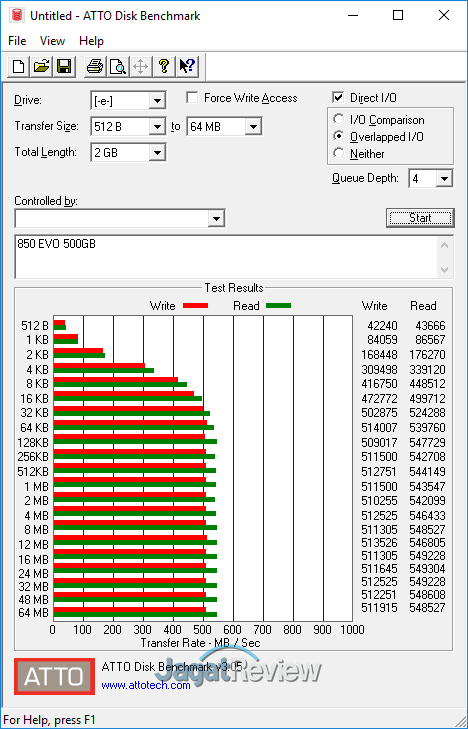Enable Force Write Access checkbox
468x729 pixels.
(191, 98)
